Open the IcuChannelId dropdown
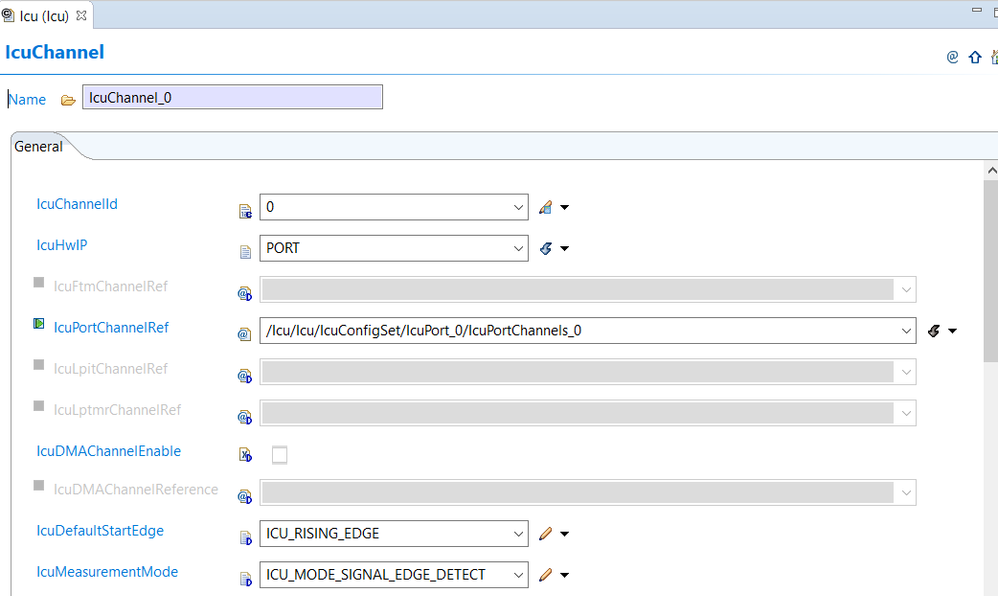This screenshot has width=998, height=596. click(518, 207)
